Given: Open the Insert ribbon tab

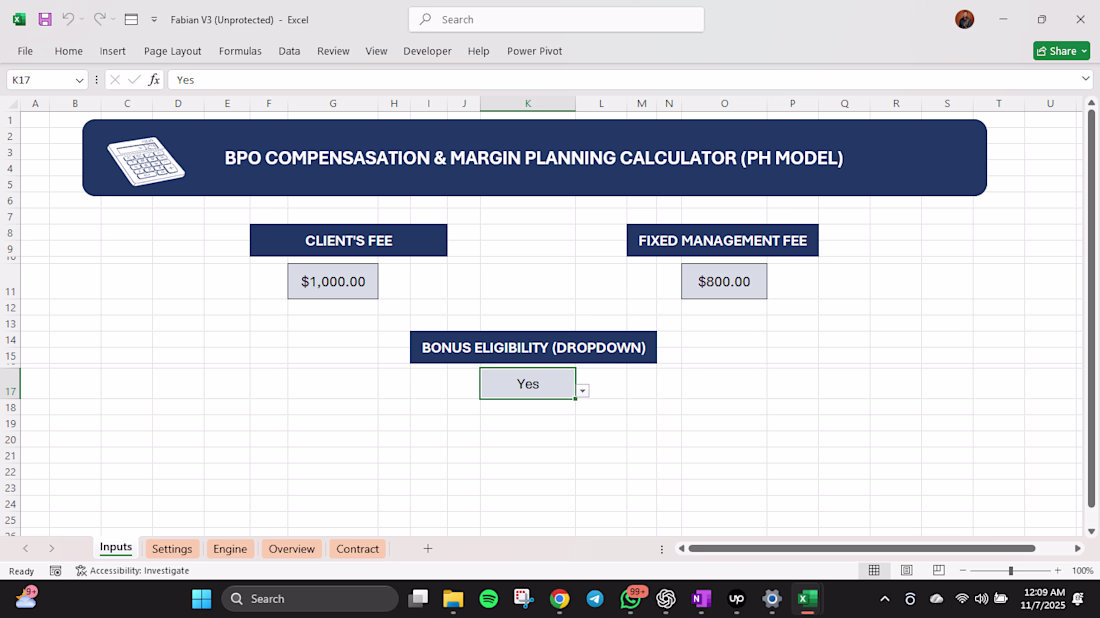Looking at the screenshot, I should (112, 51).
